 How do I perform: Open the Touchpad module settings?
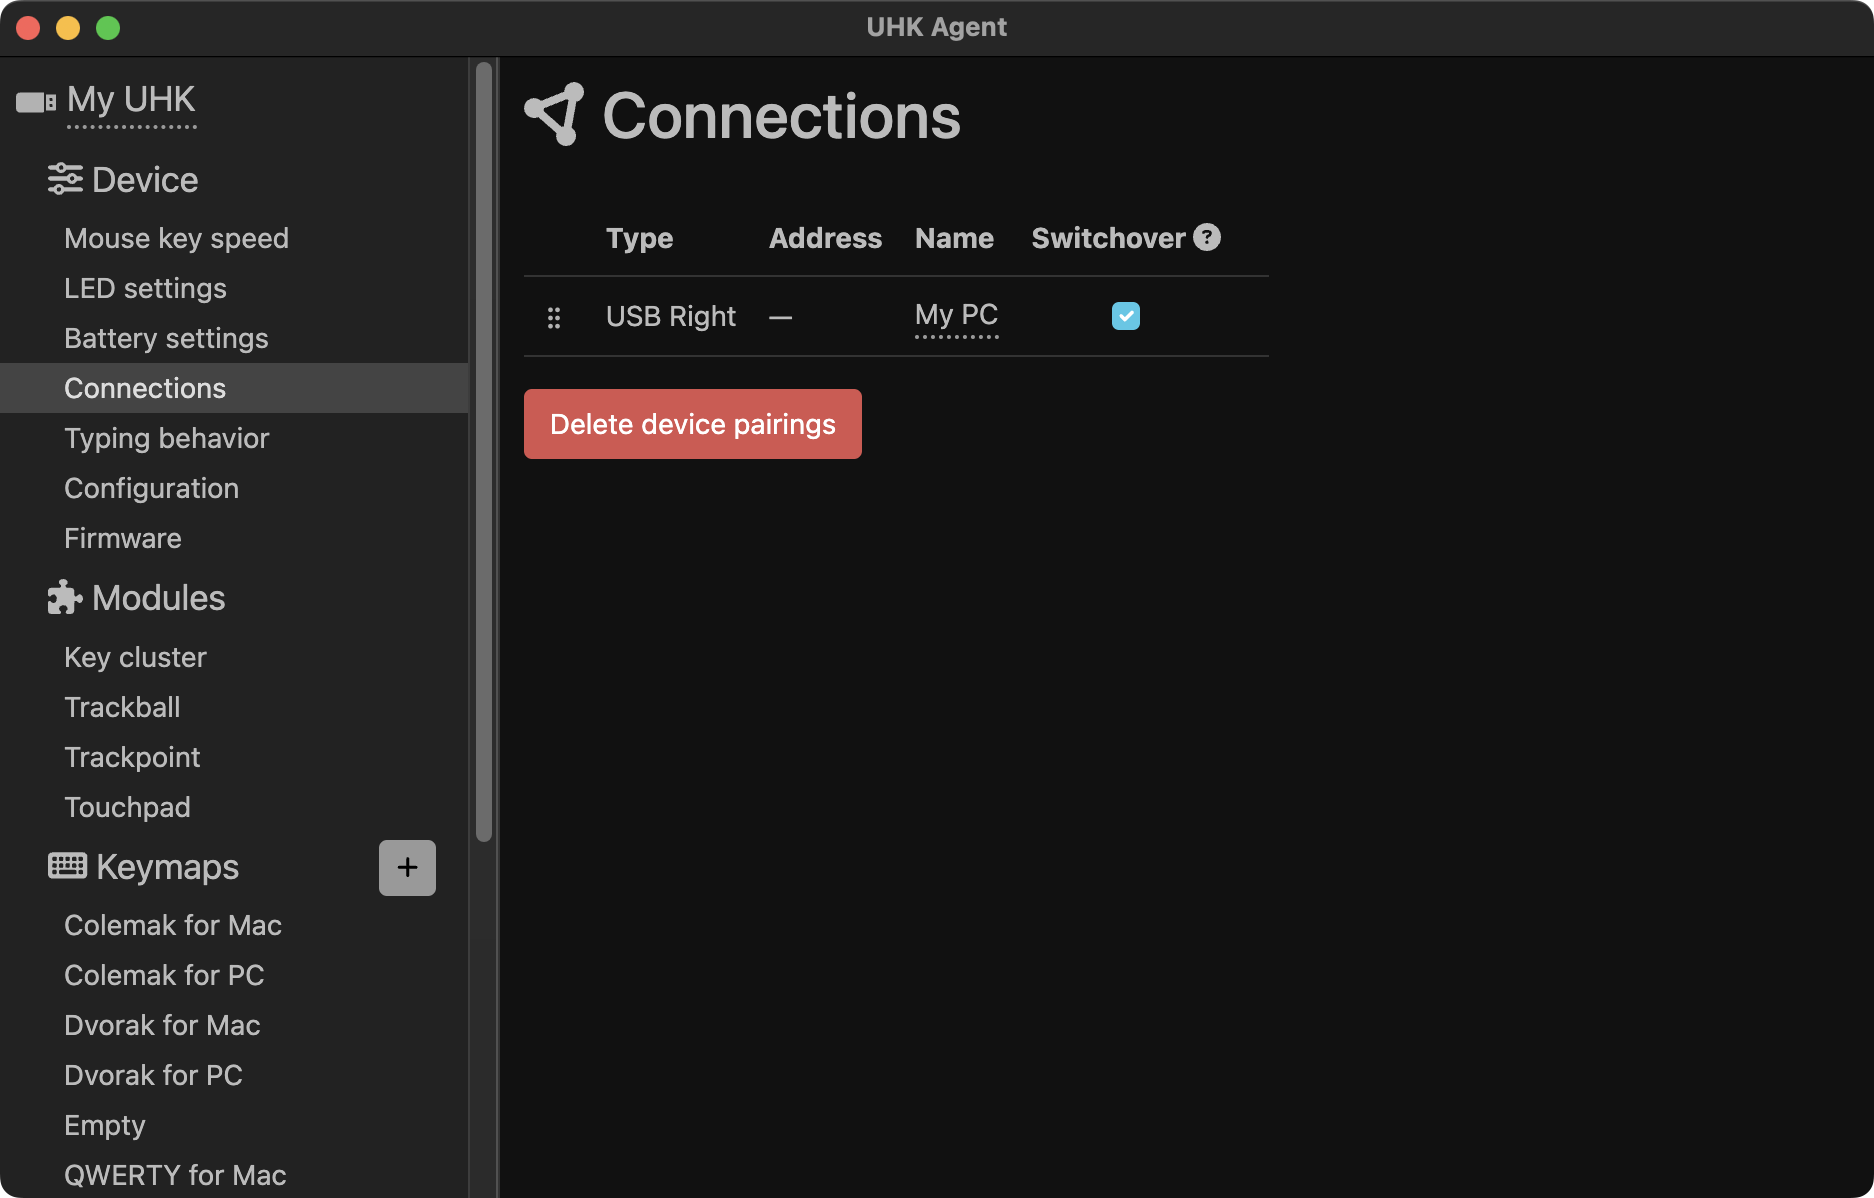click(127, 807)
